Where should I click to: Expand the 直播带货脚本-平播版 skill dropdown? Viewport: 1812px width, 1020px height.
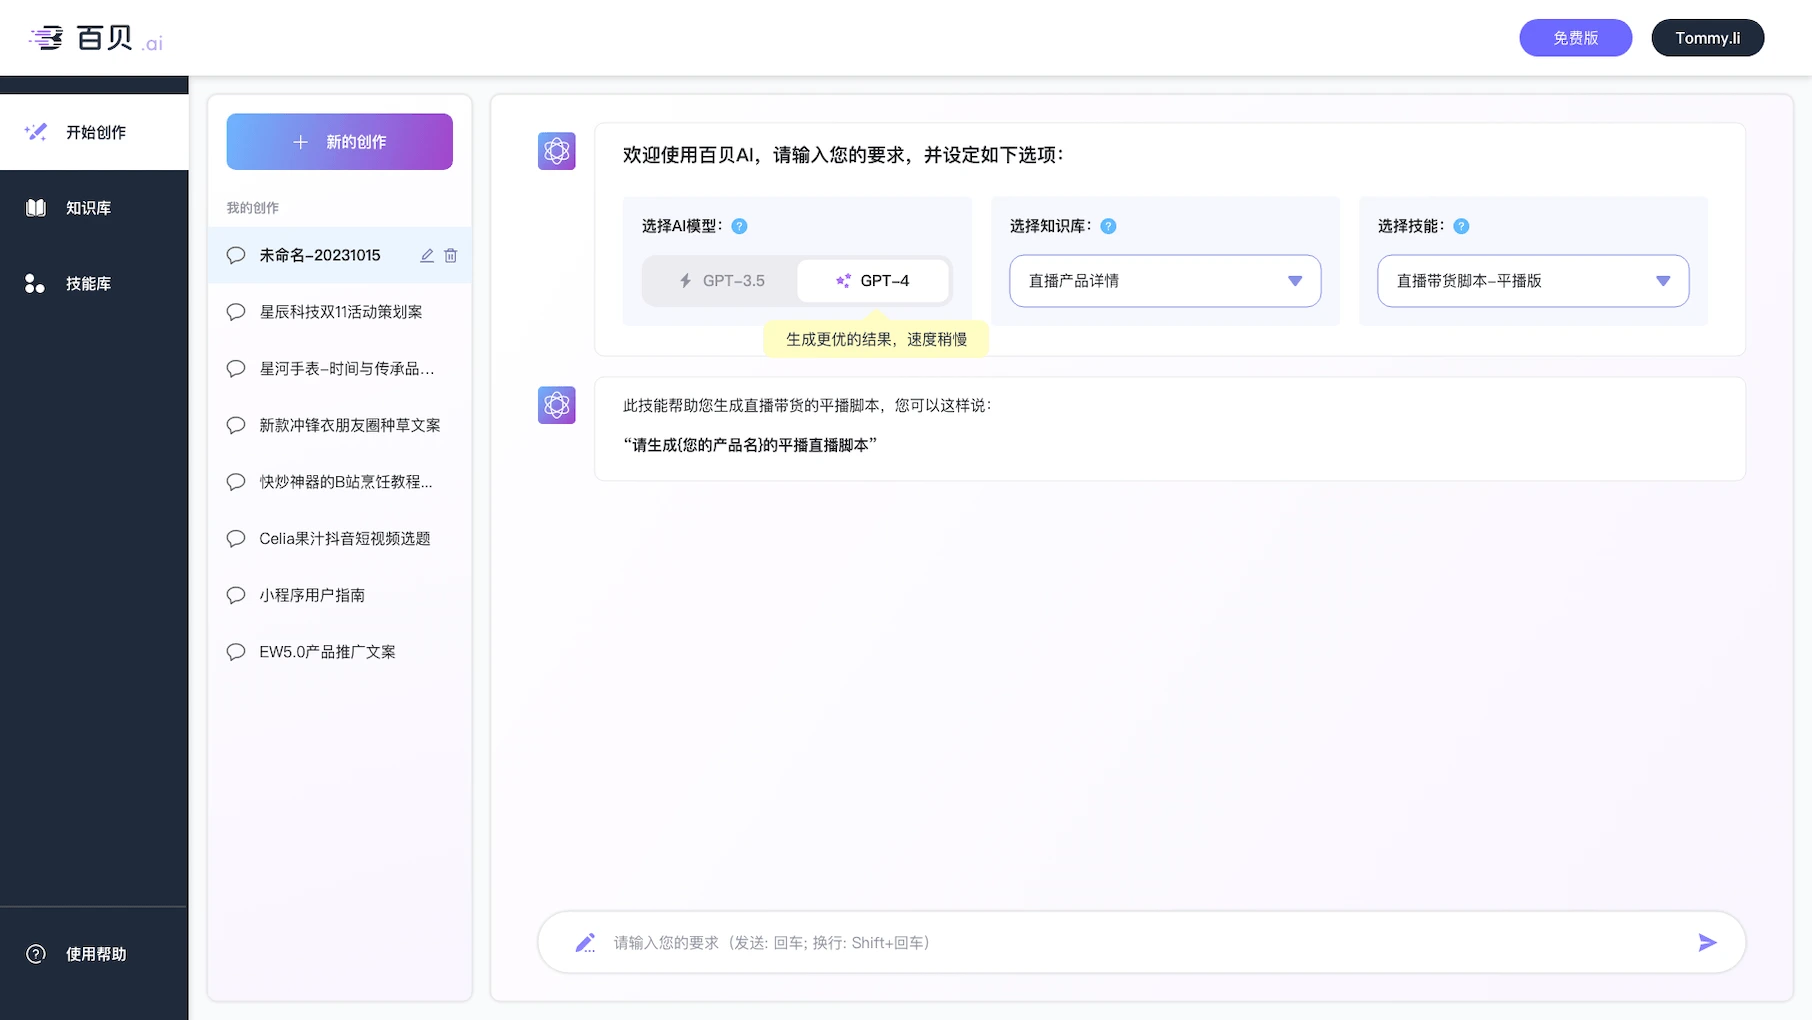click(x=1531, y=281)
